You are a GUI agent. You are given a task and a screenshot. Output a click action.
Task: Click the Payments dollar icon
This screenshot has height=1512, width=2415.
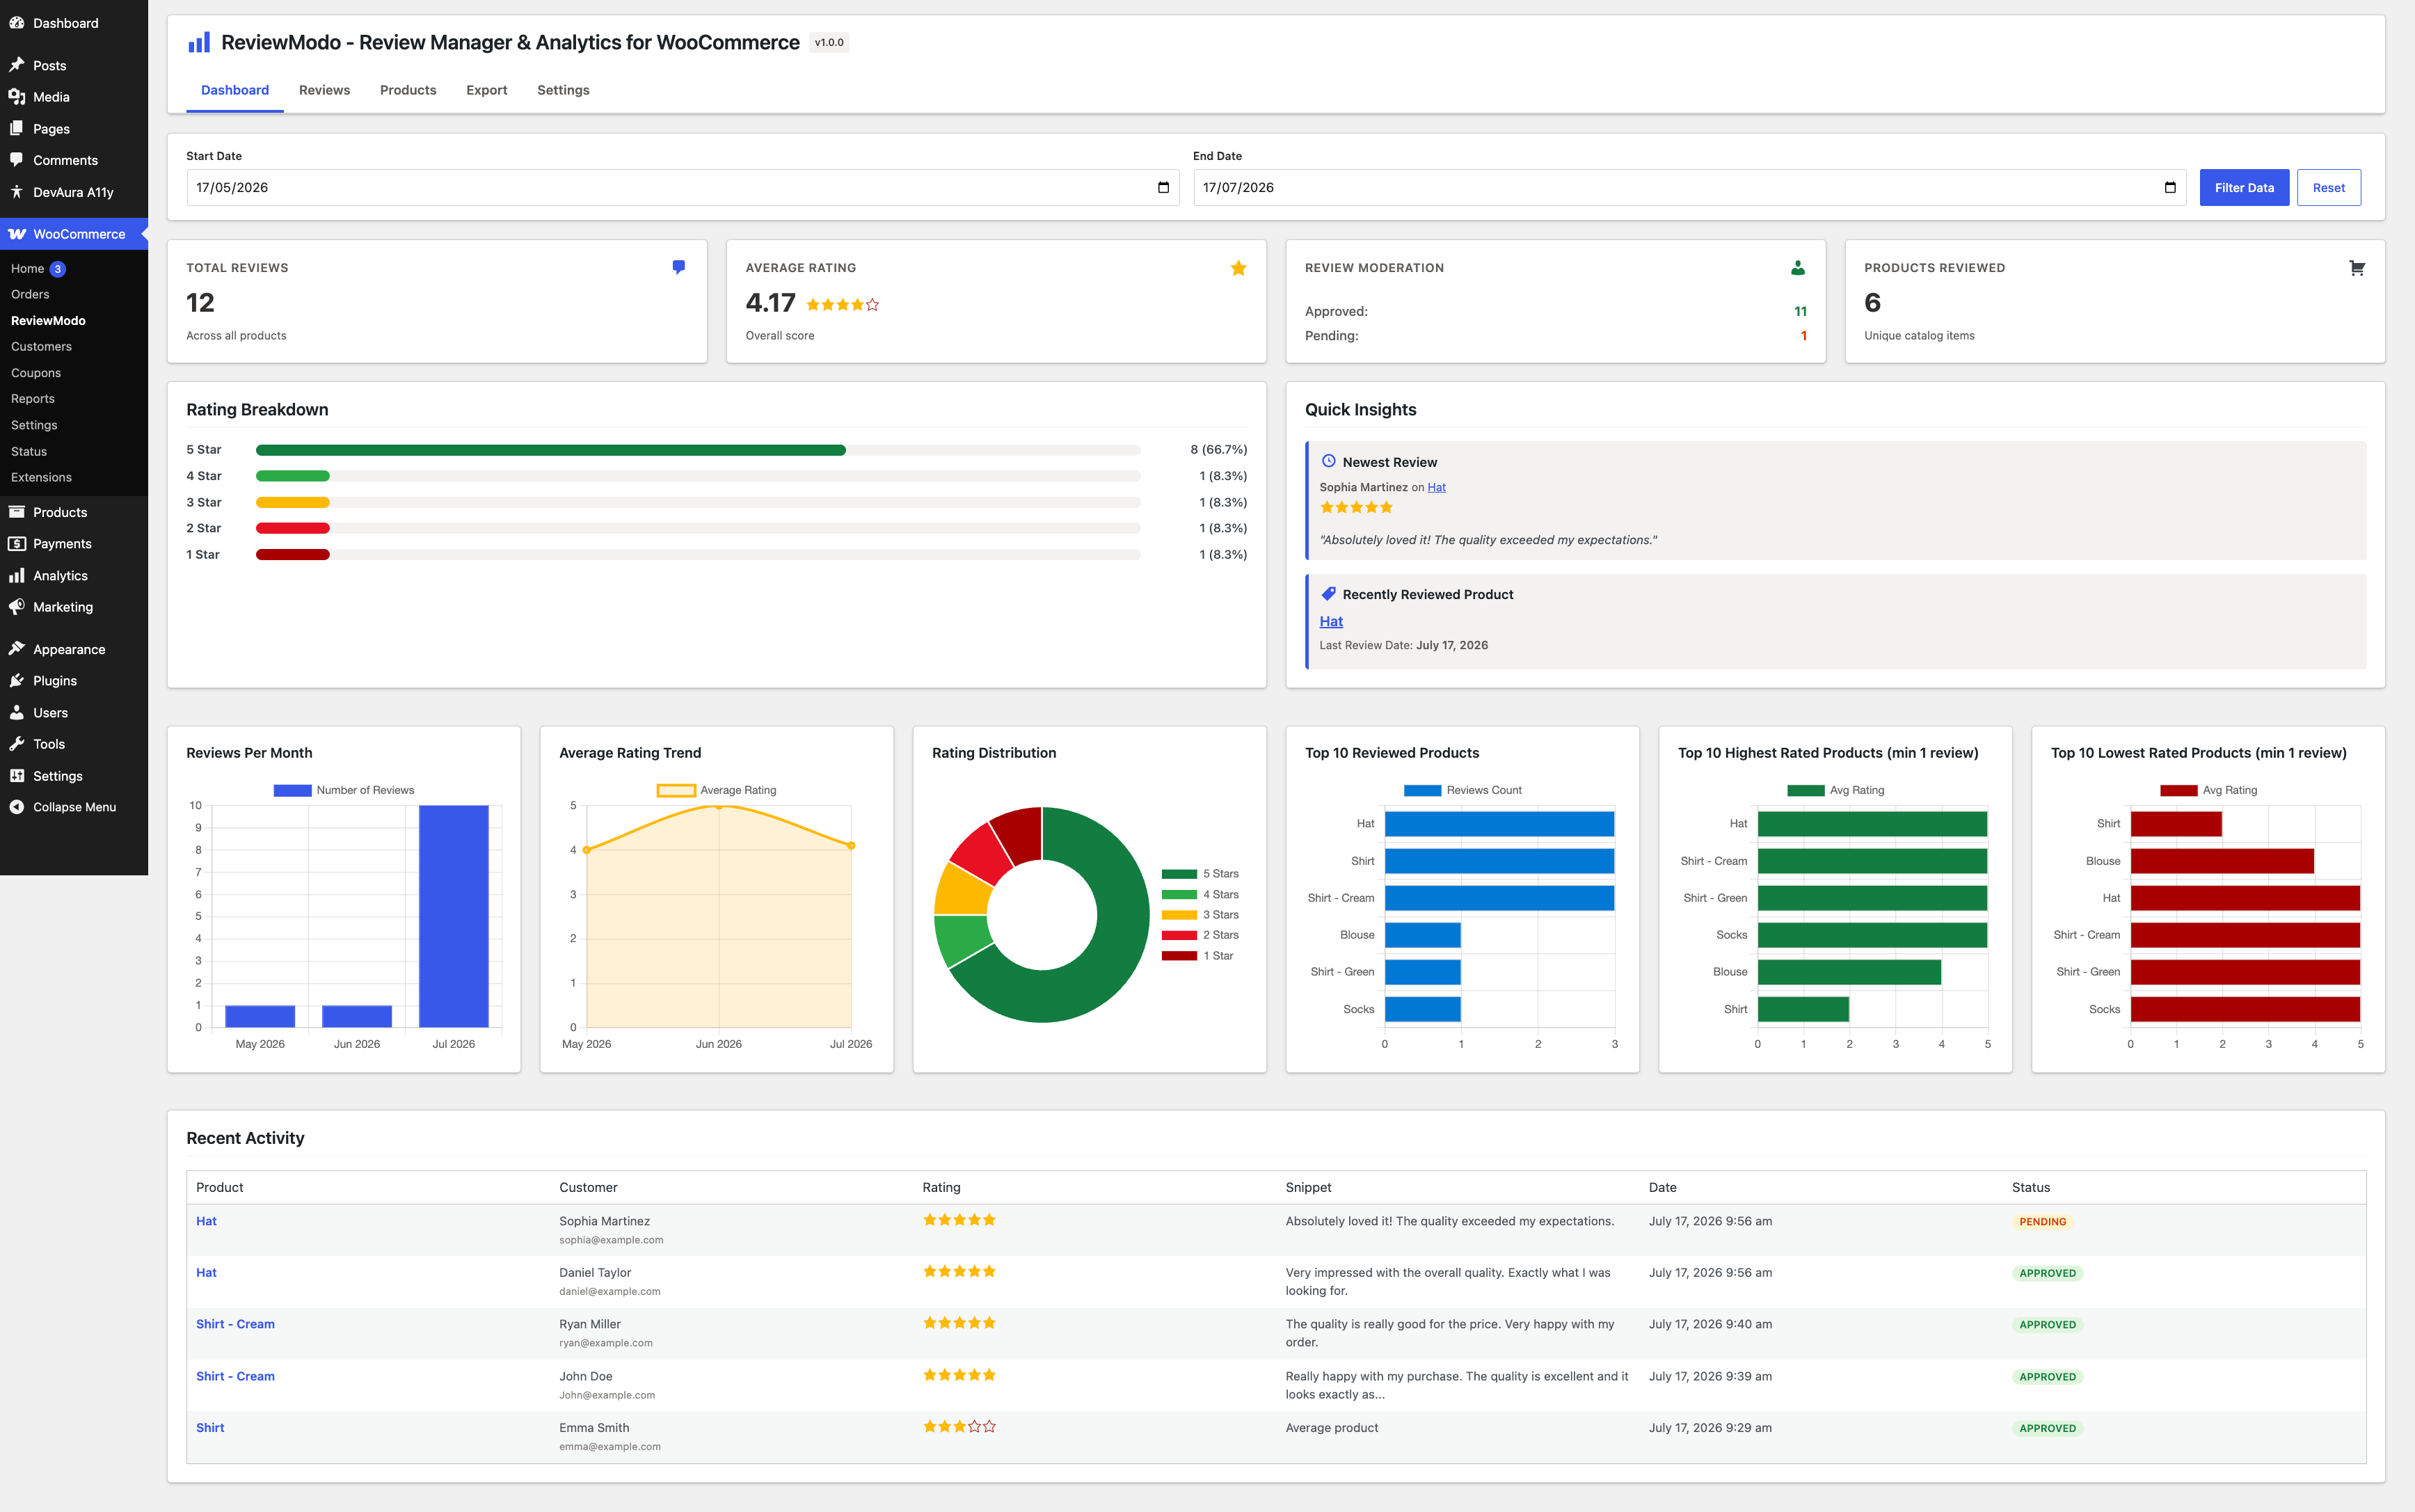[17, 544]
